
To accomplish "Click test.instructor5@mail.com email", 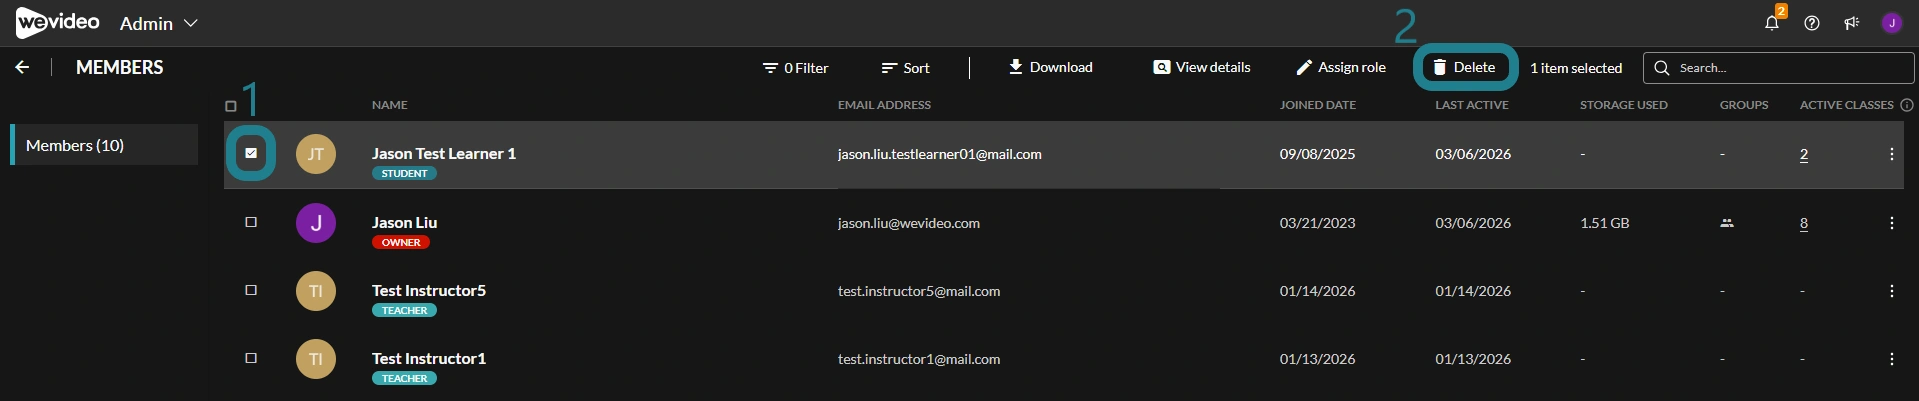I will 919,291.
